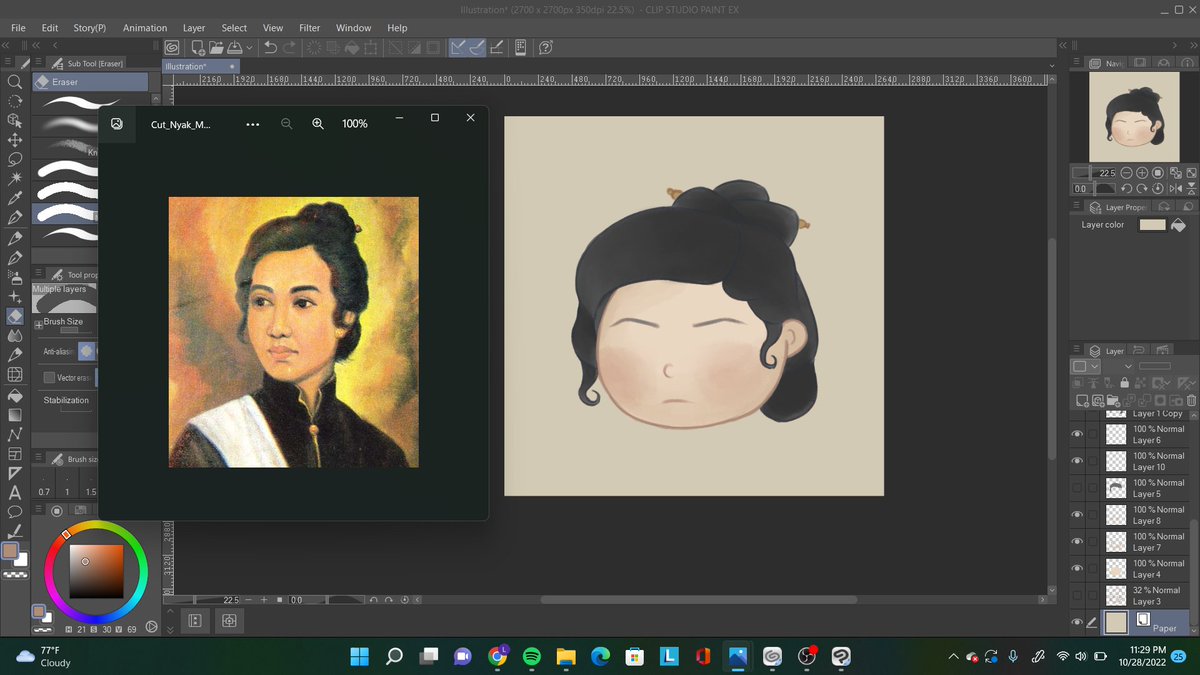Click the Layer color swatch

click(1152, 225)
